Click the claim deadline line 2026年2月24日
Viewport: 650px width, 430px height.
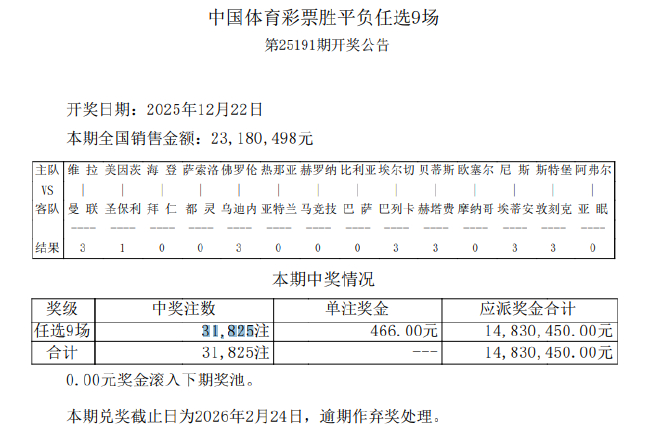click(x=253, y=416)
